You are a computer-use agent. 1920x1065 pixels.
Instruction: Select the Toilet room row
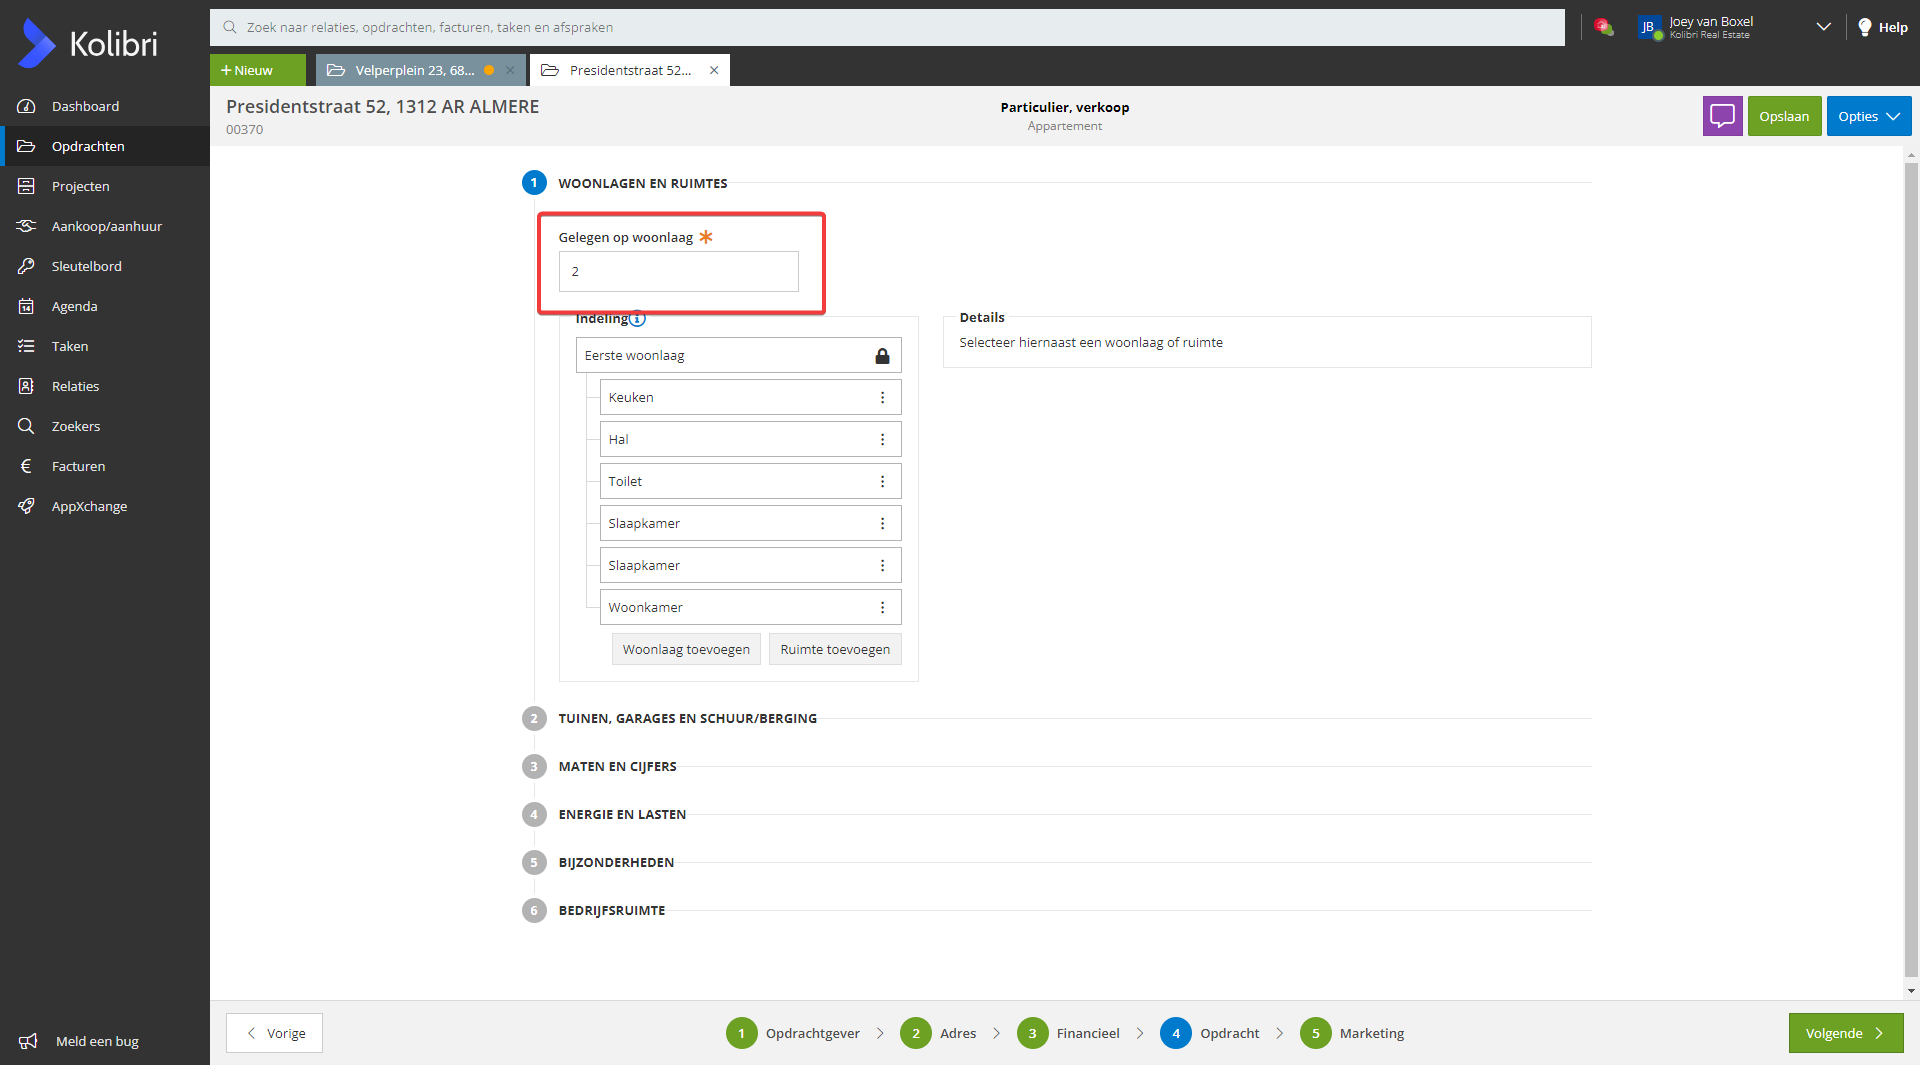point(750,482)
